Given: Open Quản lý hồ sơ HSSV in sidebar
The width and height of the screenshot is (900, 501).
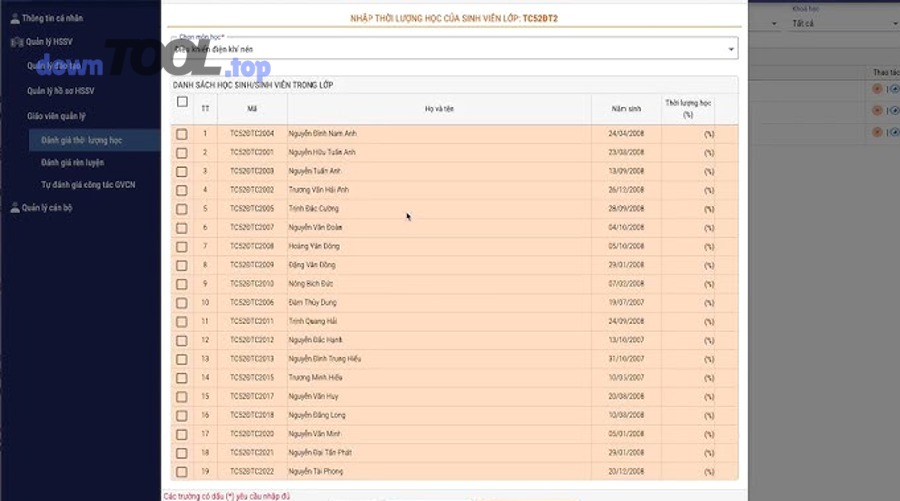Looking at the screenshot, I should [60, 91].
